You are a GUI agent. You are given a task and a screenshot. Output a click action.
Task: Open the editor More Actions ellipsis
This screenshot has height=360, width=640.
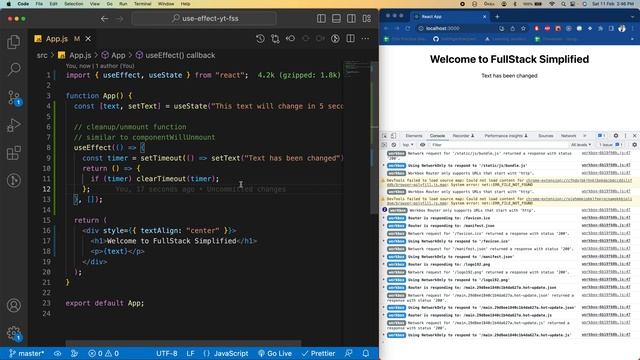pyautogui.click(x=365, y=39)
